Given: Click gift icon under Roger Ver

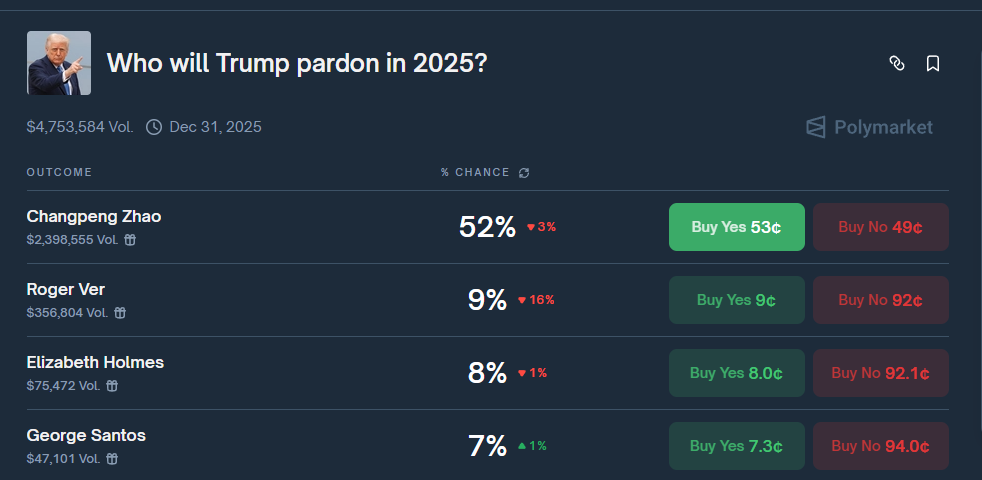Looking at the screenshot, I should coord(120,313).
